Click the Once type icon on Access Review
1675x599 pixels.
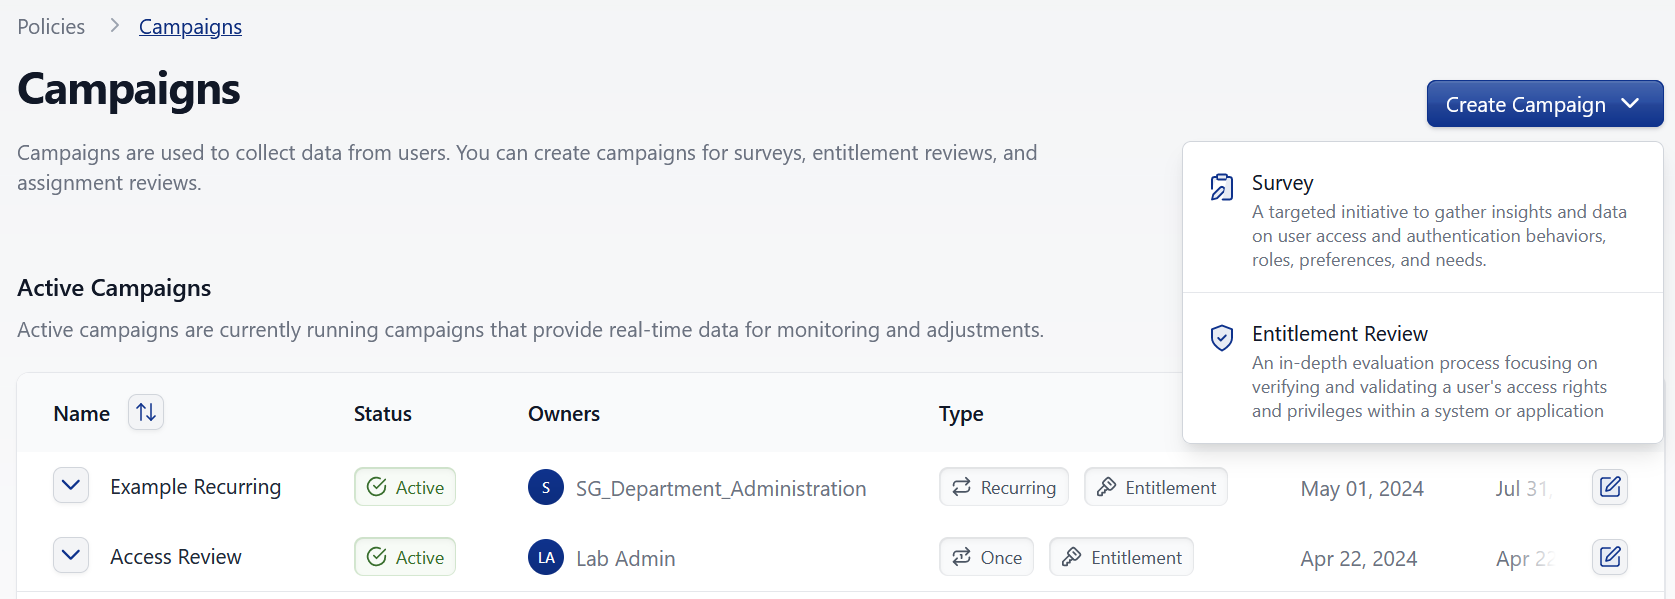point(961,557)
